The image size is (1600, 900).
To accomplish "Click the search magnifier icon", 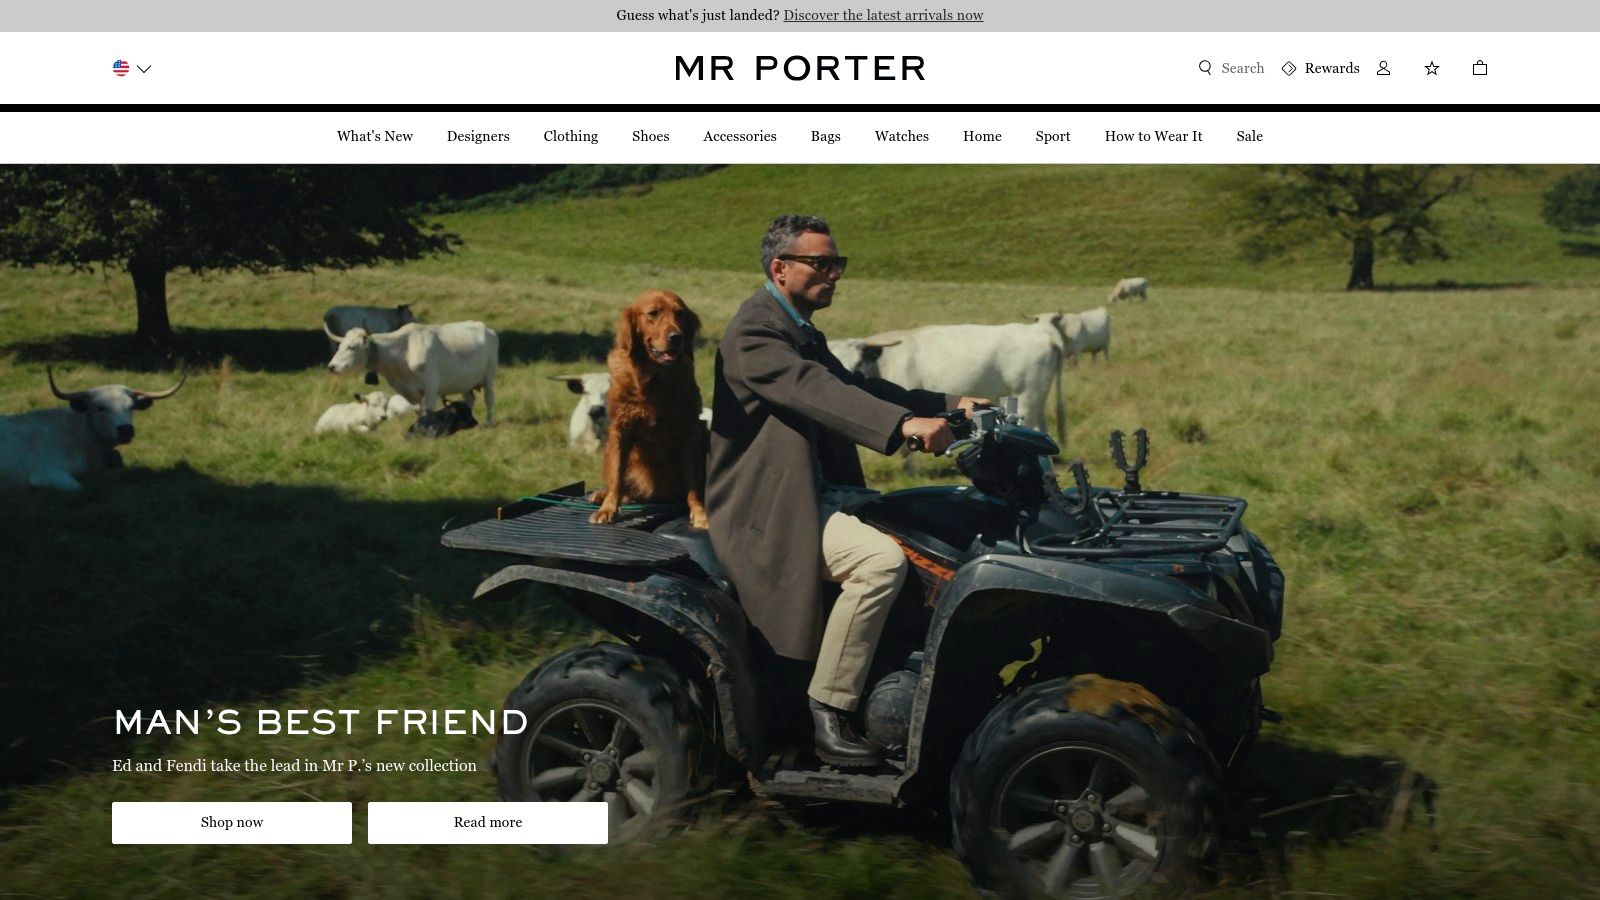I will click(1205, 68).
